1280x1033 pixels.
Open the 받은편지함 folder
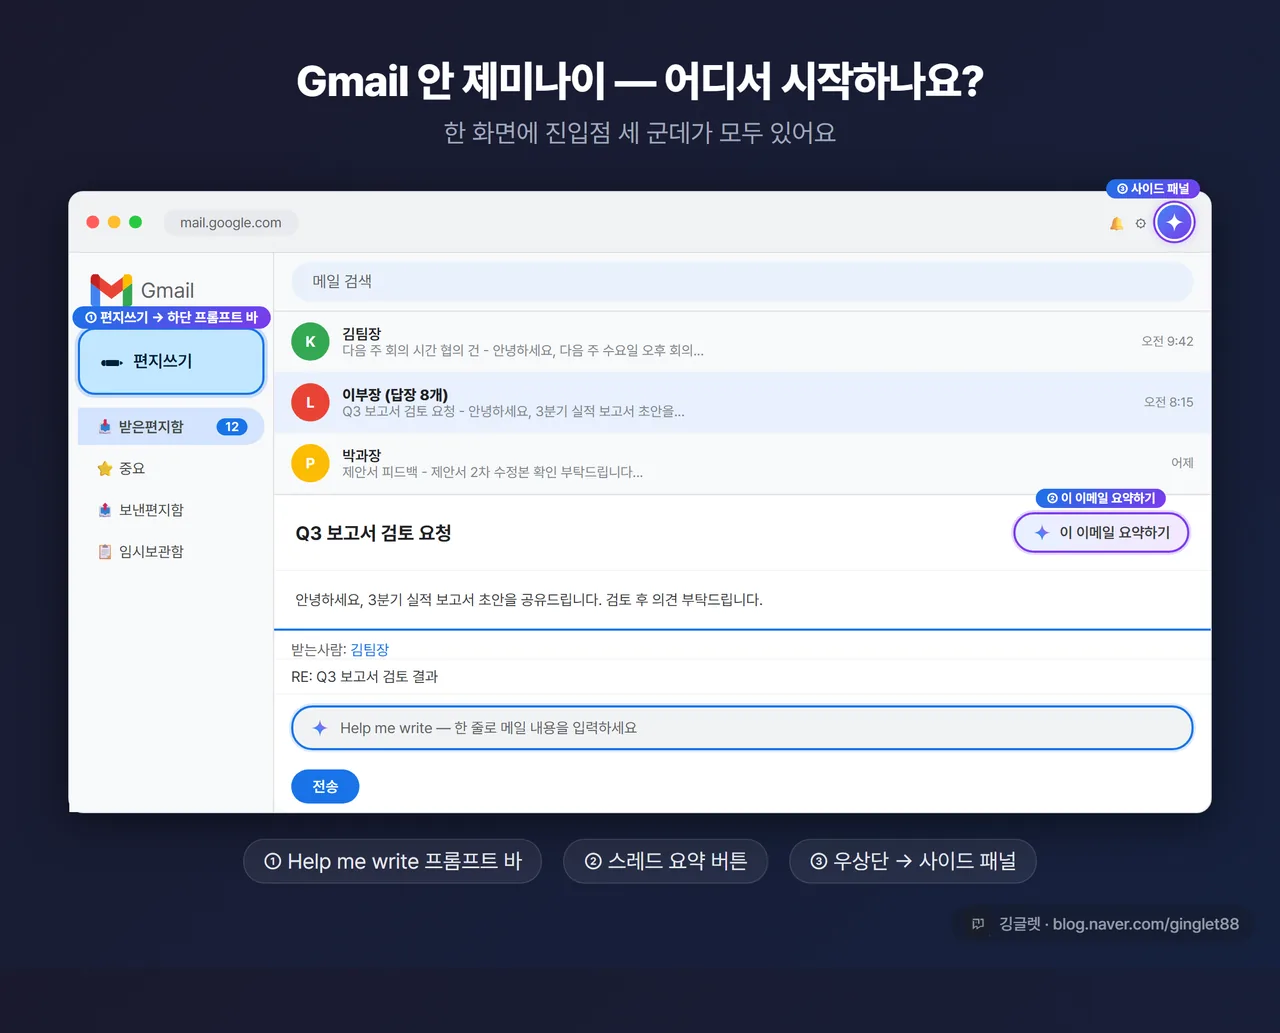pyautogui.click(x=171, y=427)
